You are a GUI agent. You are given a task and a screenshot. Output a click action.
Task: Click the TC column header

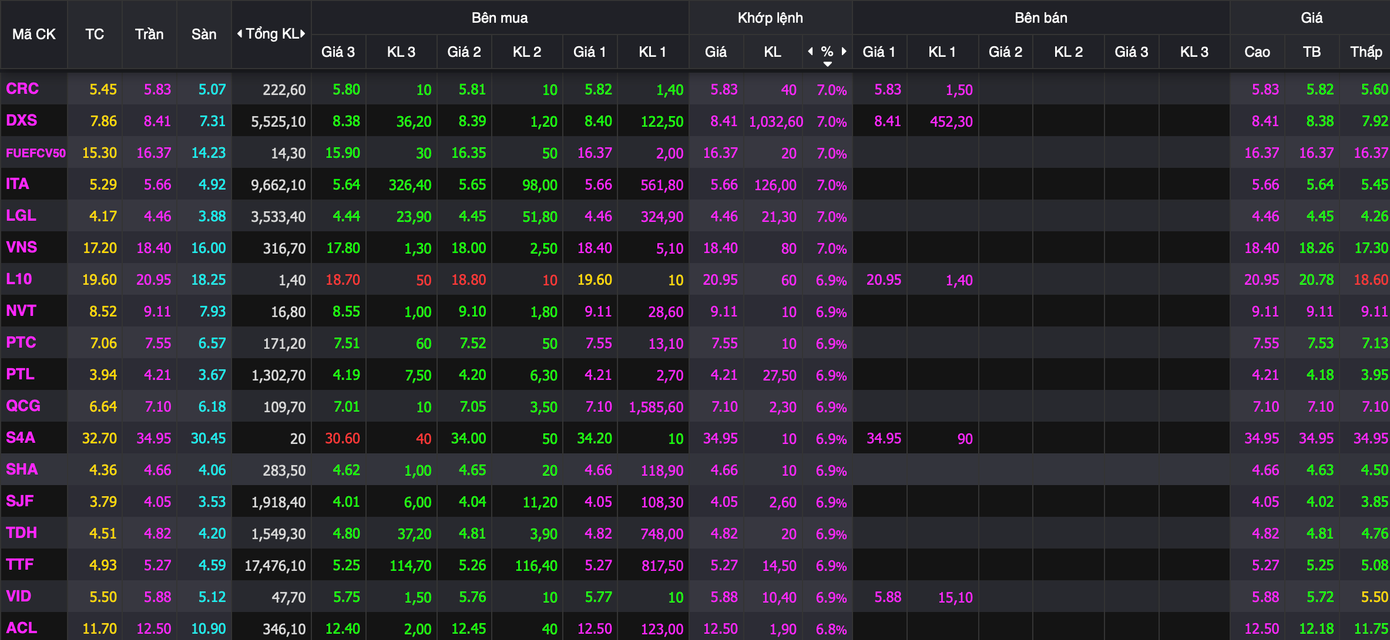95,34
